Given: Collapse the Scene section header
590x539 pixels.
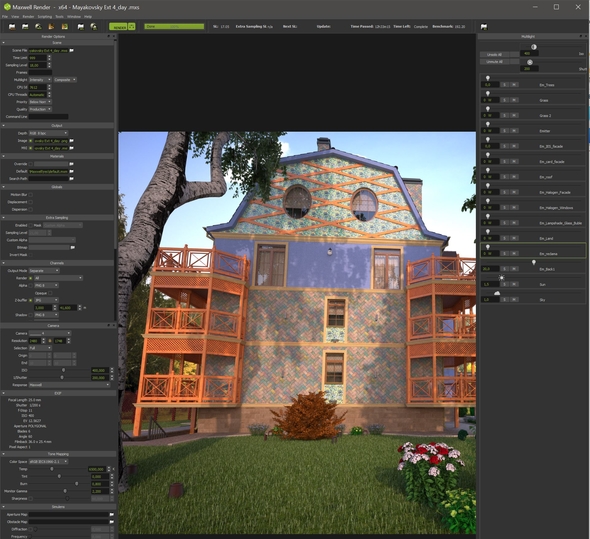Looking at the screenshot, I should [57, 43].
